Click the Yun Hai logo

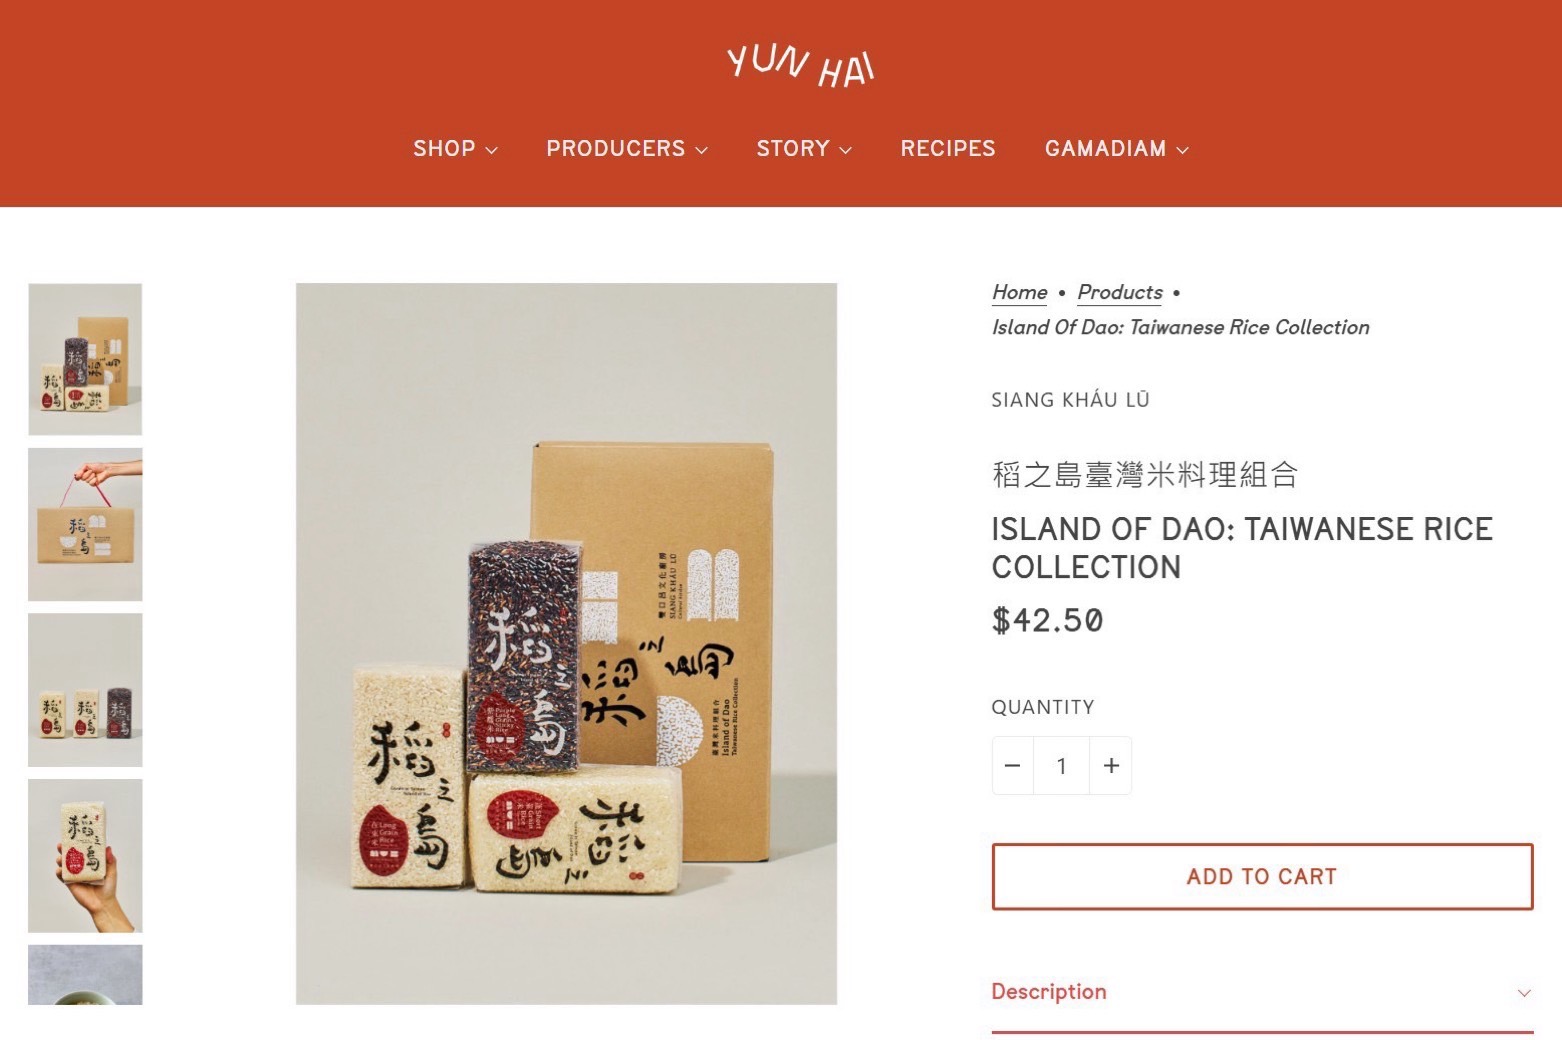coord(800,66)
